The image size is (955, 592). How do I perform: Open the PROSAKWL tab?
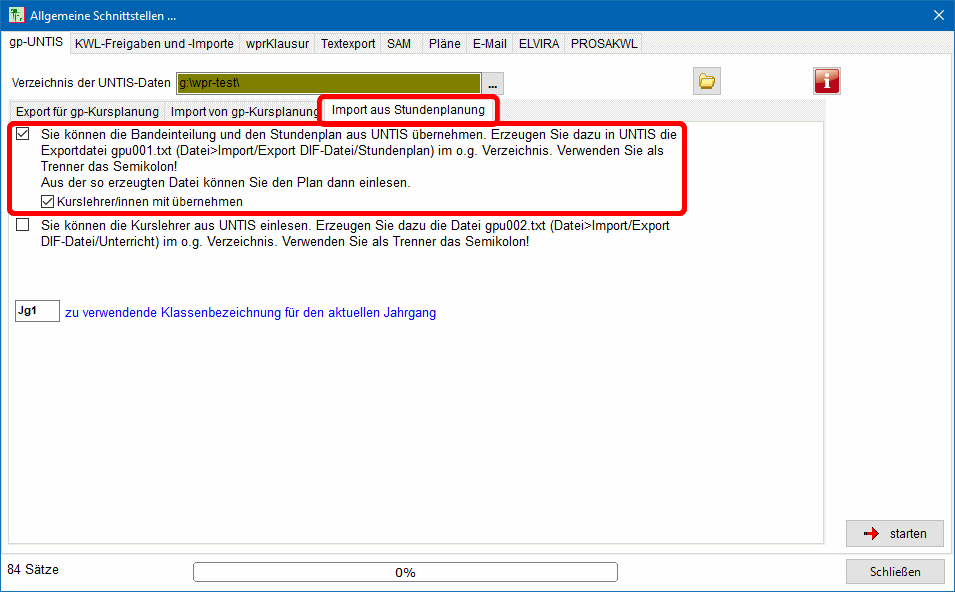click(x=603, y=44)
